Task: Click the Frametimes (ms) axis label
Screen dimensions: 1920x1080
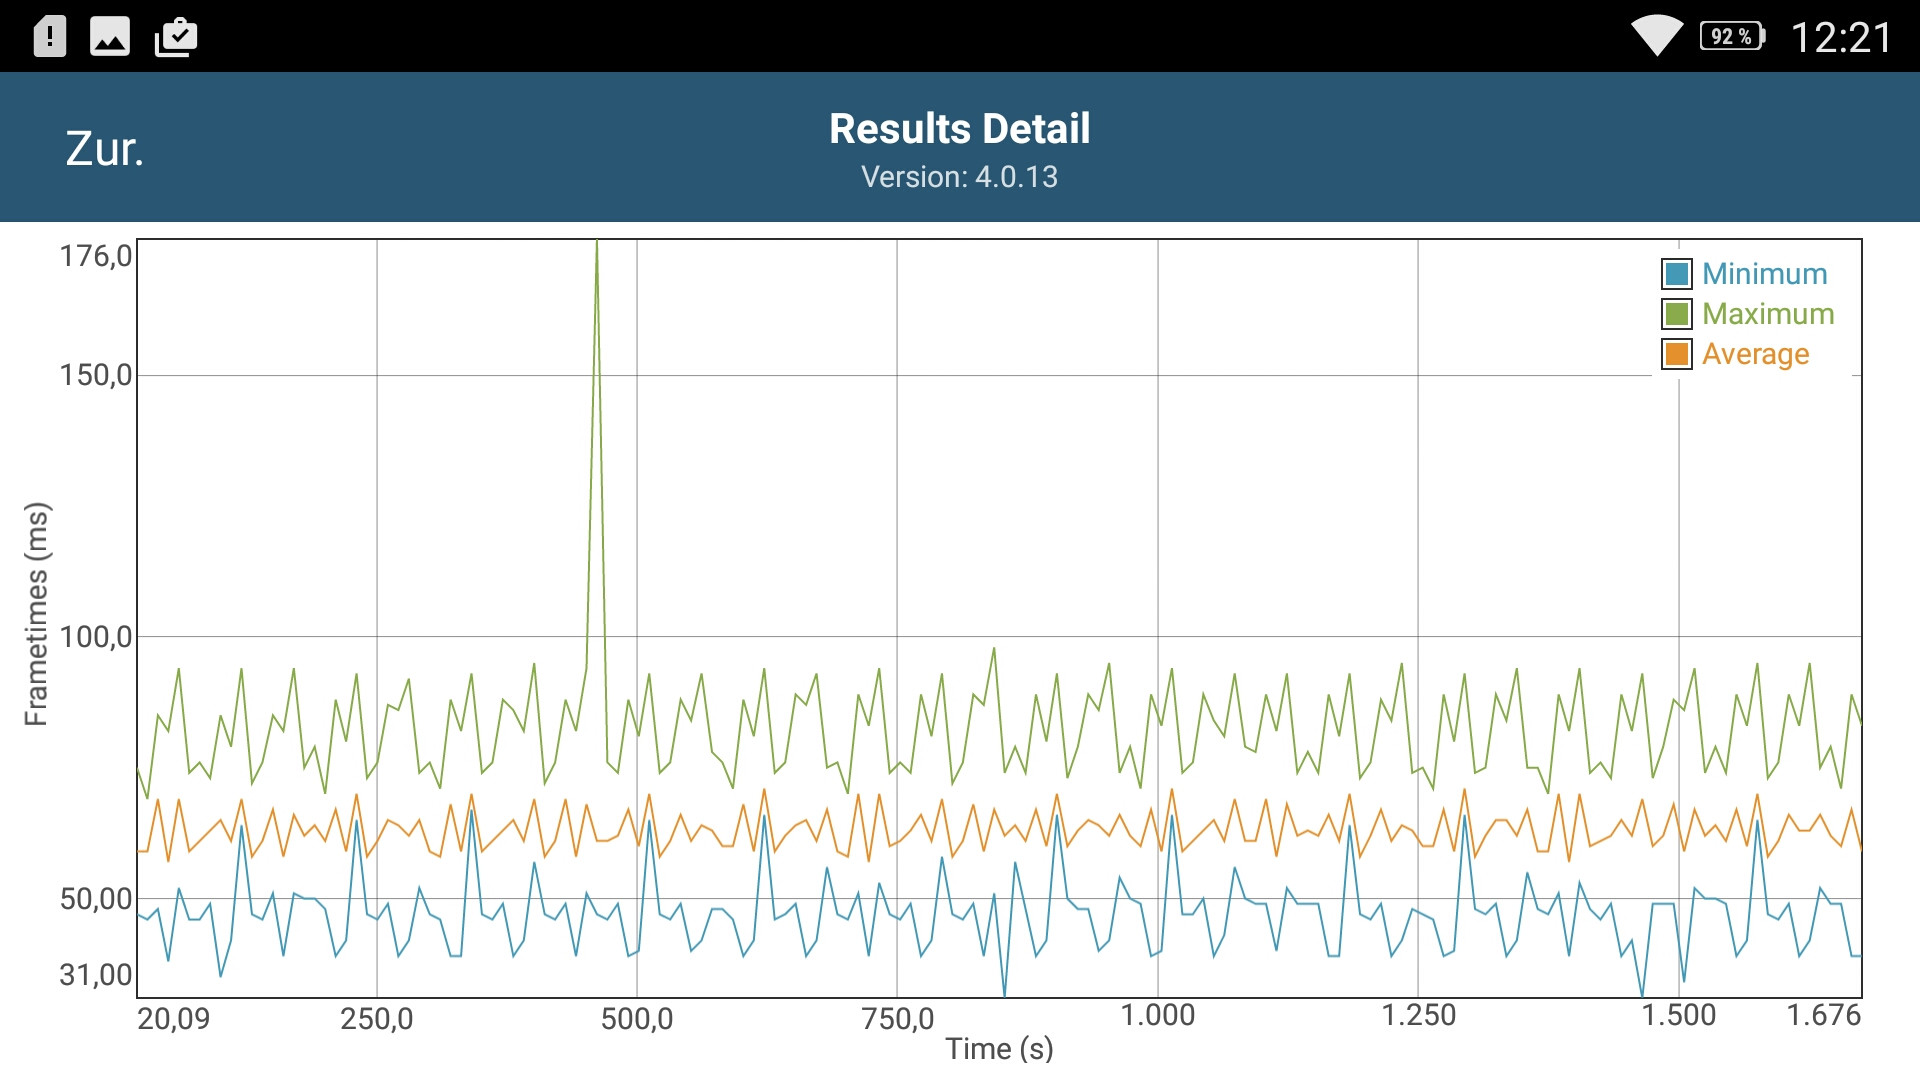Action: click(37, 614)
